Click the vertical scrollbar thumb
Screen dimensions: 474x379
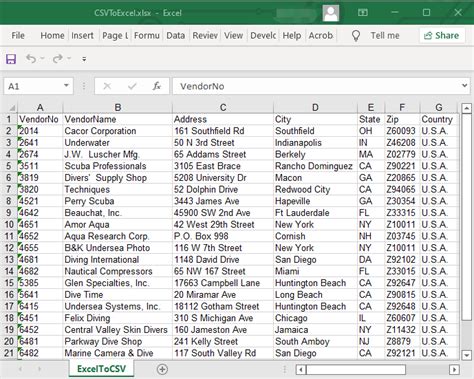[466, 217]
